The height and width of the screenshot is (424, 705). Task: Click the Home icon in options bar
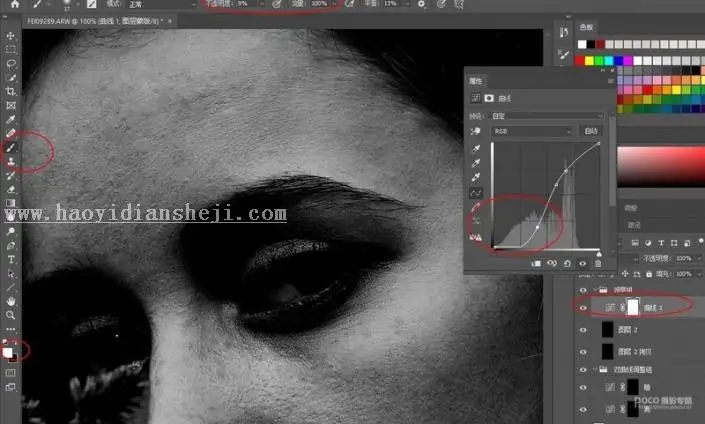tap(15, 4)
